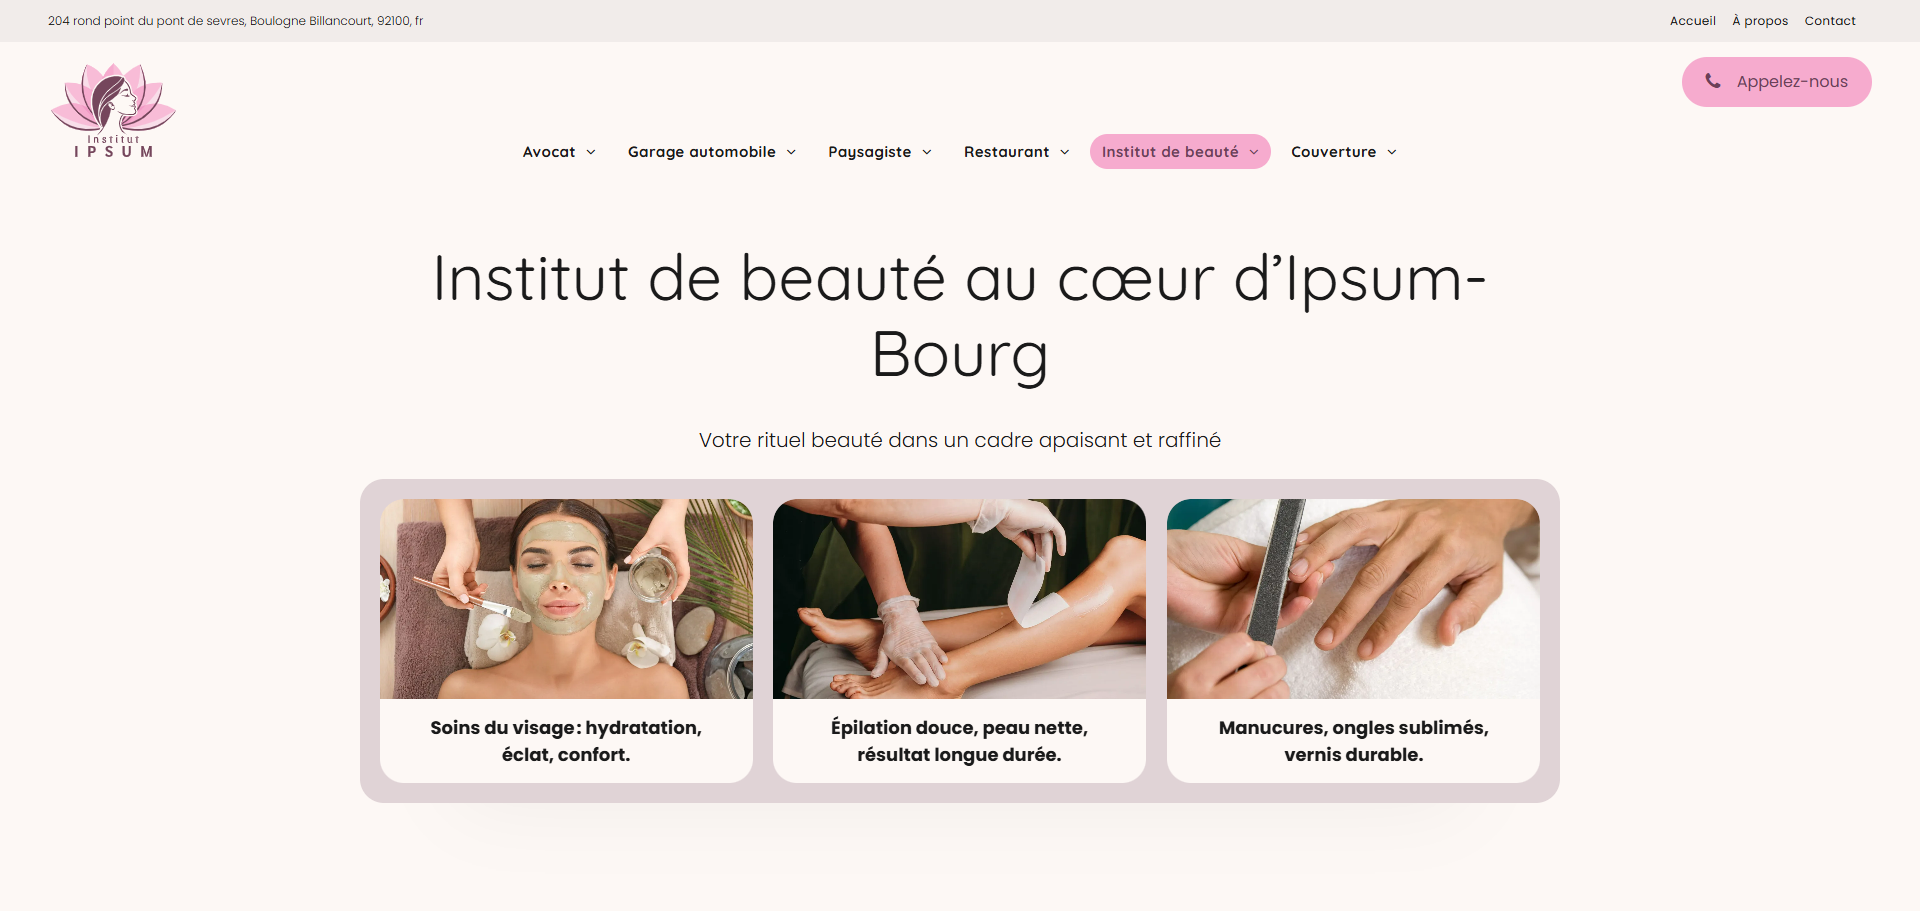Click the Institut Ipsum lotus logo

click(113, 110)
